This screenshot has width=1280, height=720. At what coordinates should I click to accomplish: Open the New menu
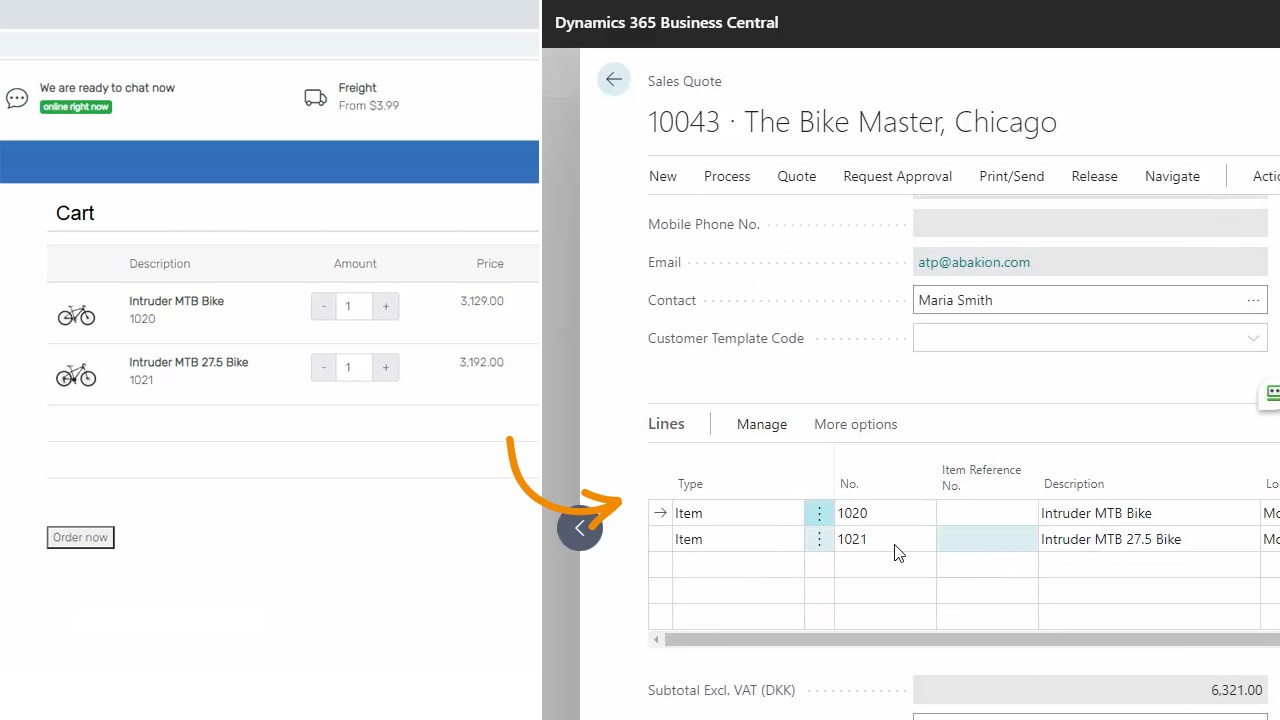(x=663, y=176)
